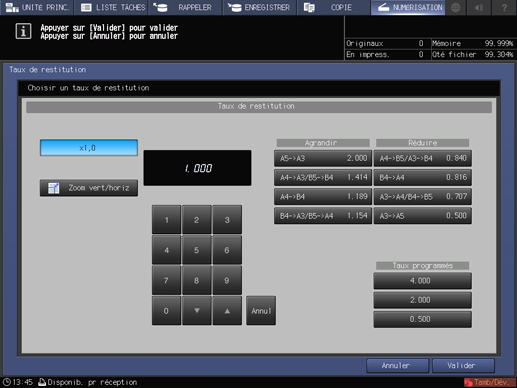517x388 pixels.
Task: Click the Originaux counter
Action: click(385, 43)
